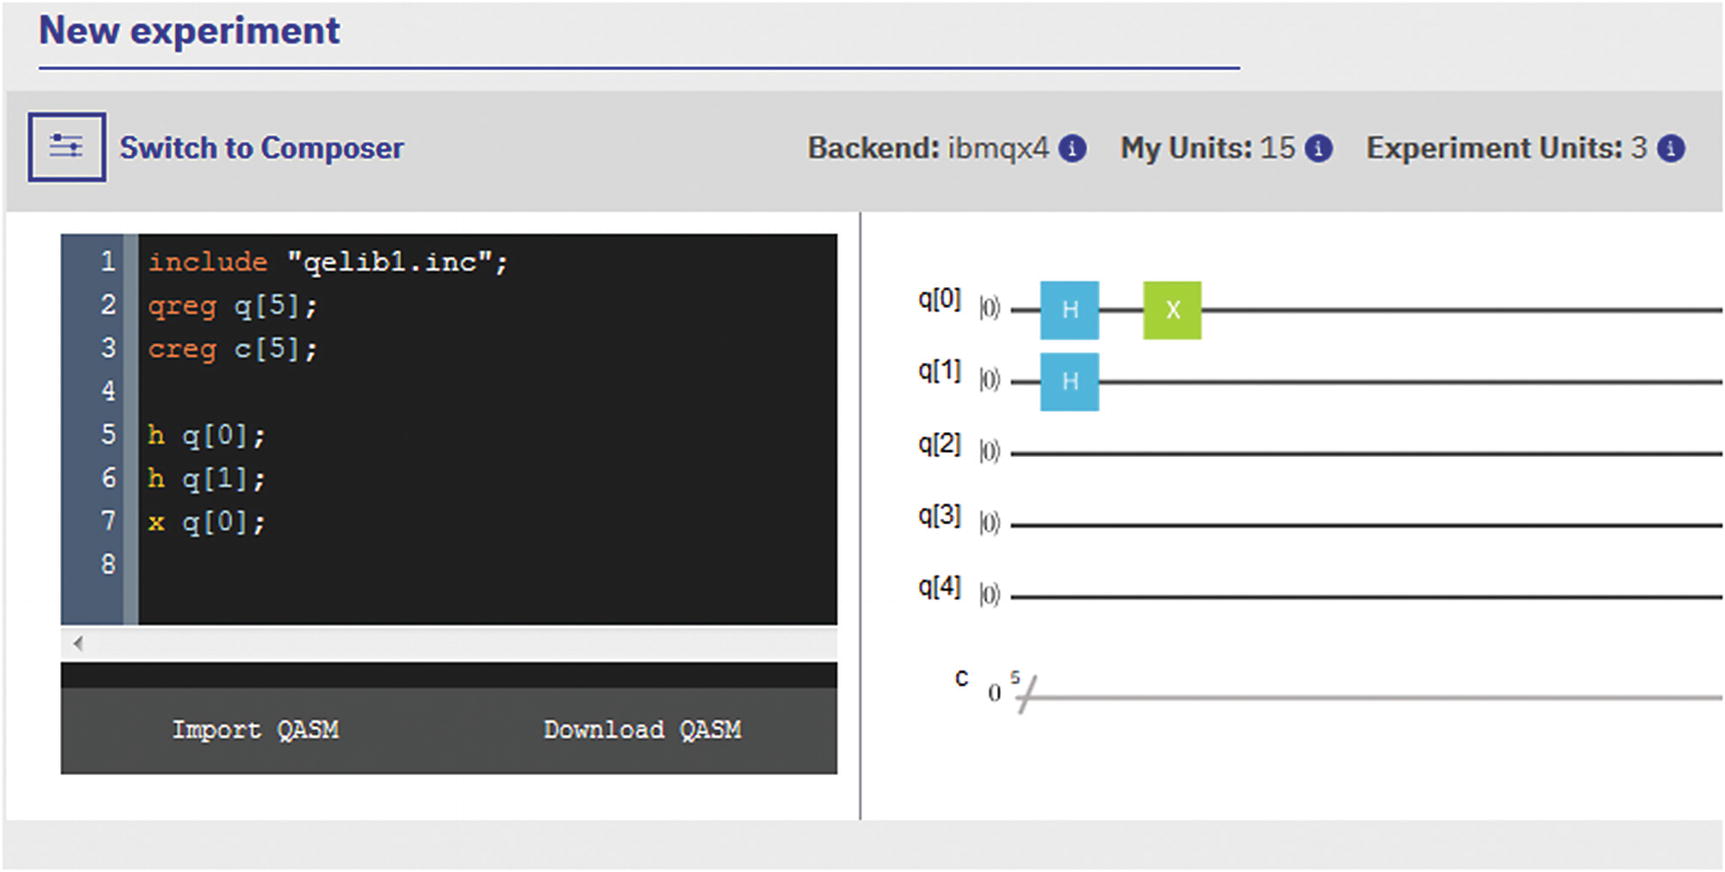Click line number 5 in the editor gutter
The width and height of the screenshot is (1725, 872).
click(107, 434)
